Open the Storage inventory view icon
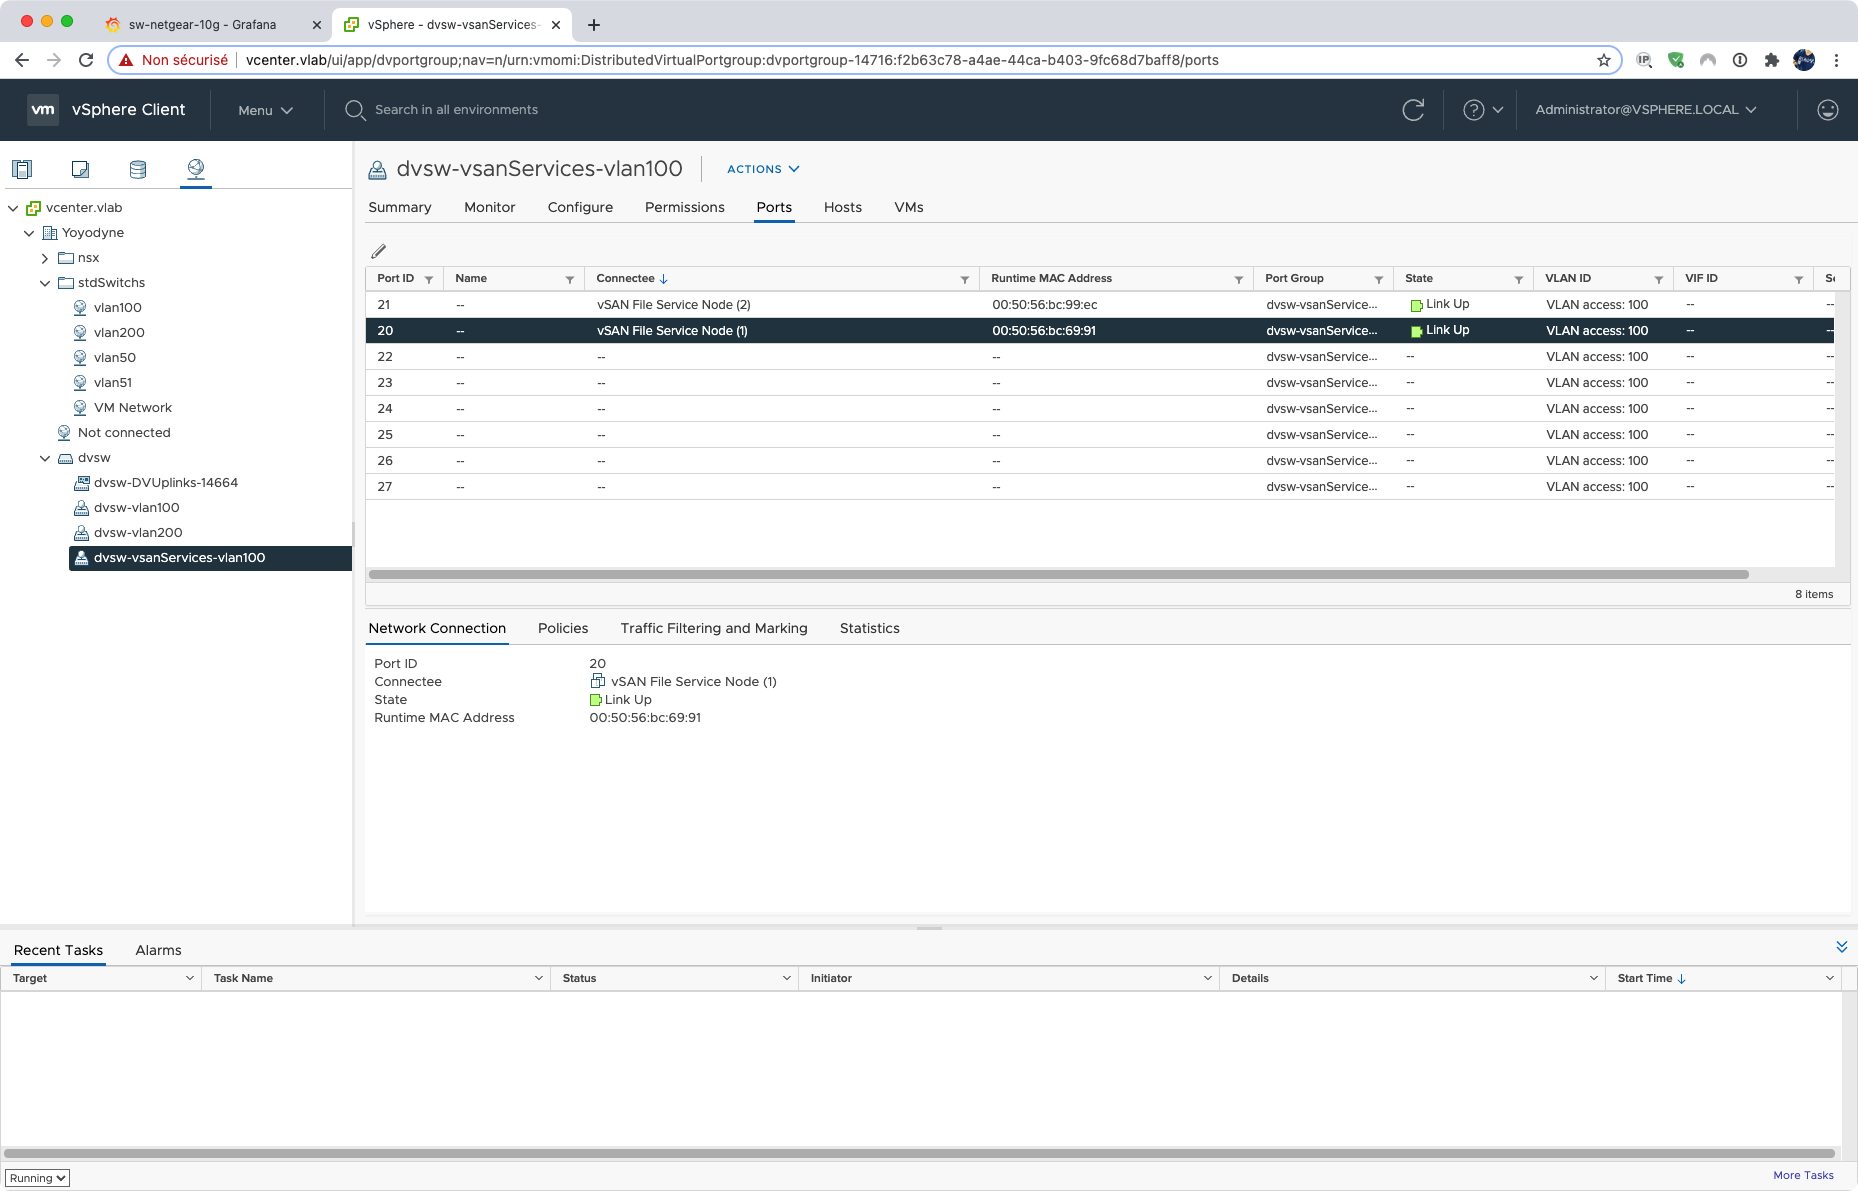The image size is (1858, 1191). (138, 169)
